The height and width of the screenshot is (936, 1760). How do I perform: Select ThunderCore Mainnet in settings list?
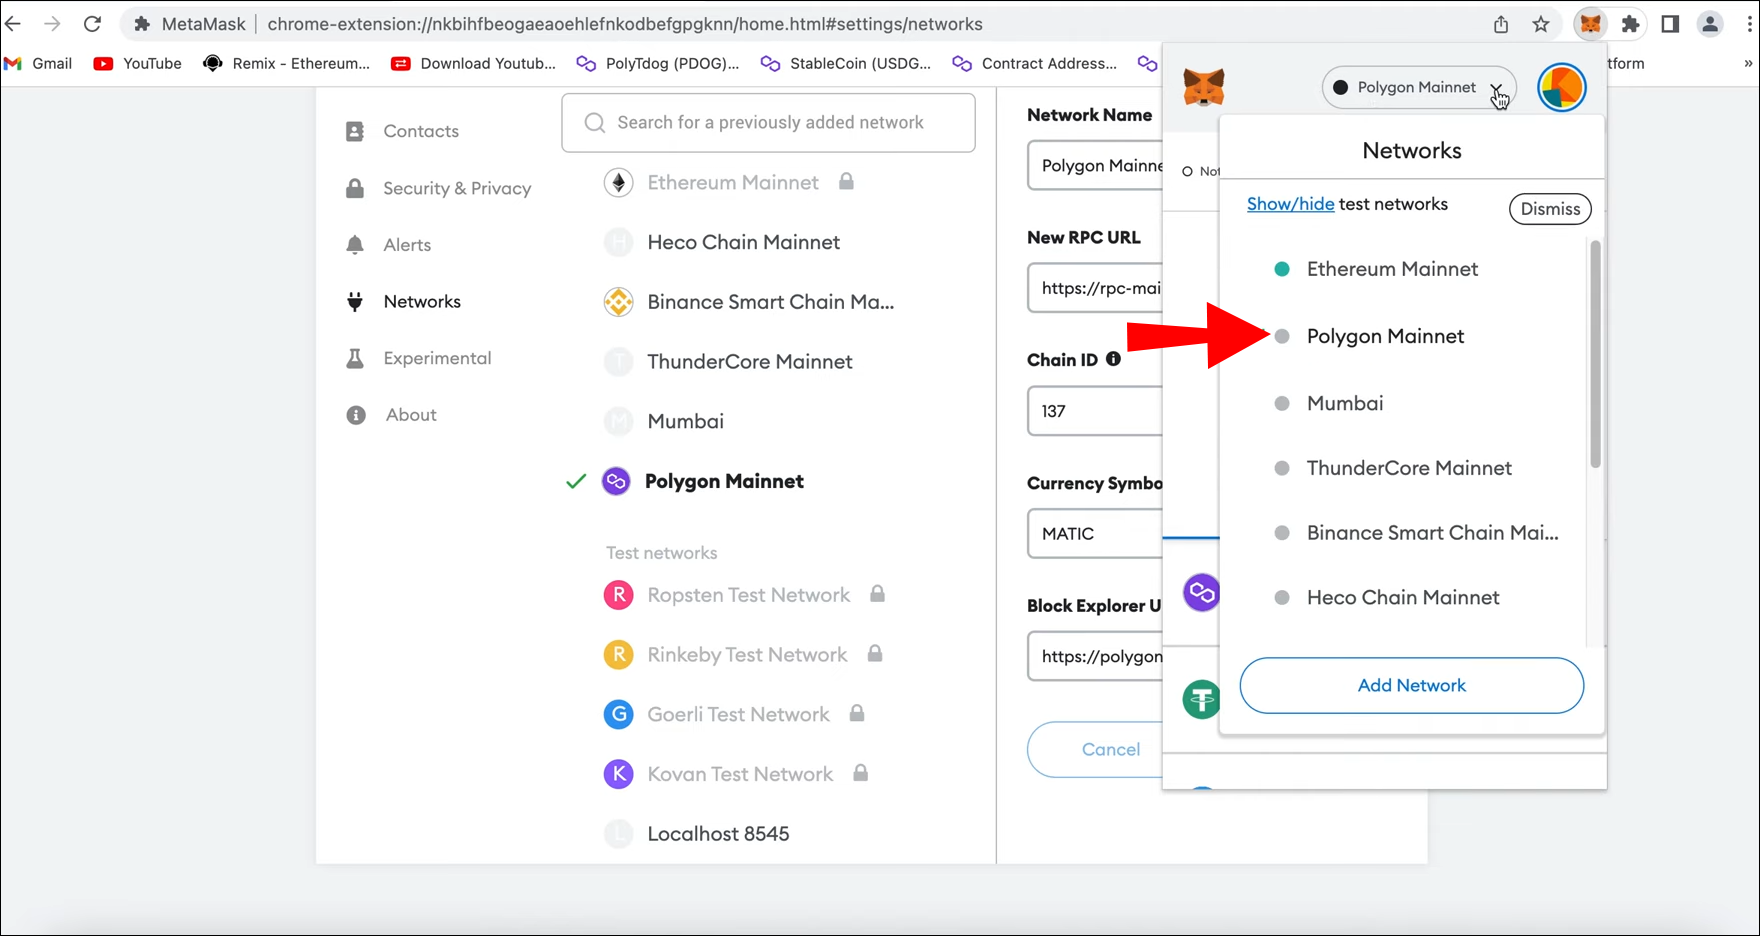[728, 362]
